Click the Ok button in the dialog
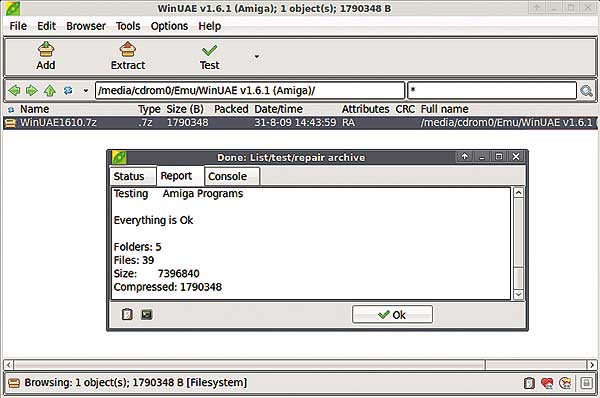The height and width of the screenshot is (398, 600). pos(392,315)
